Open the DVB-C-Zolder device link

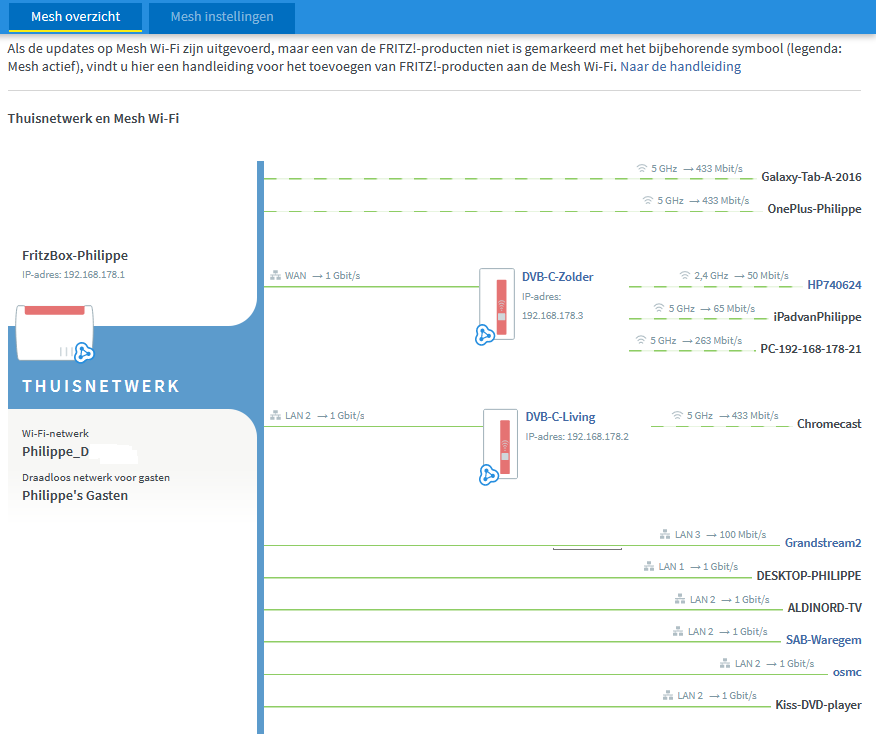coord(558,276)
